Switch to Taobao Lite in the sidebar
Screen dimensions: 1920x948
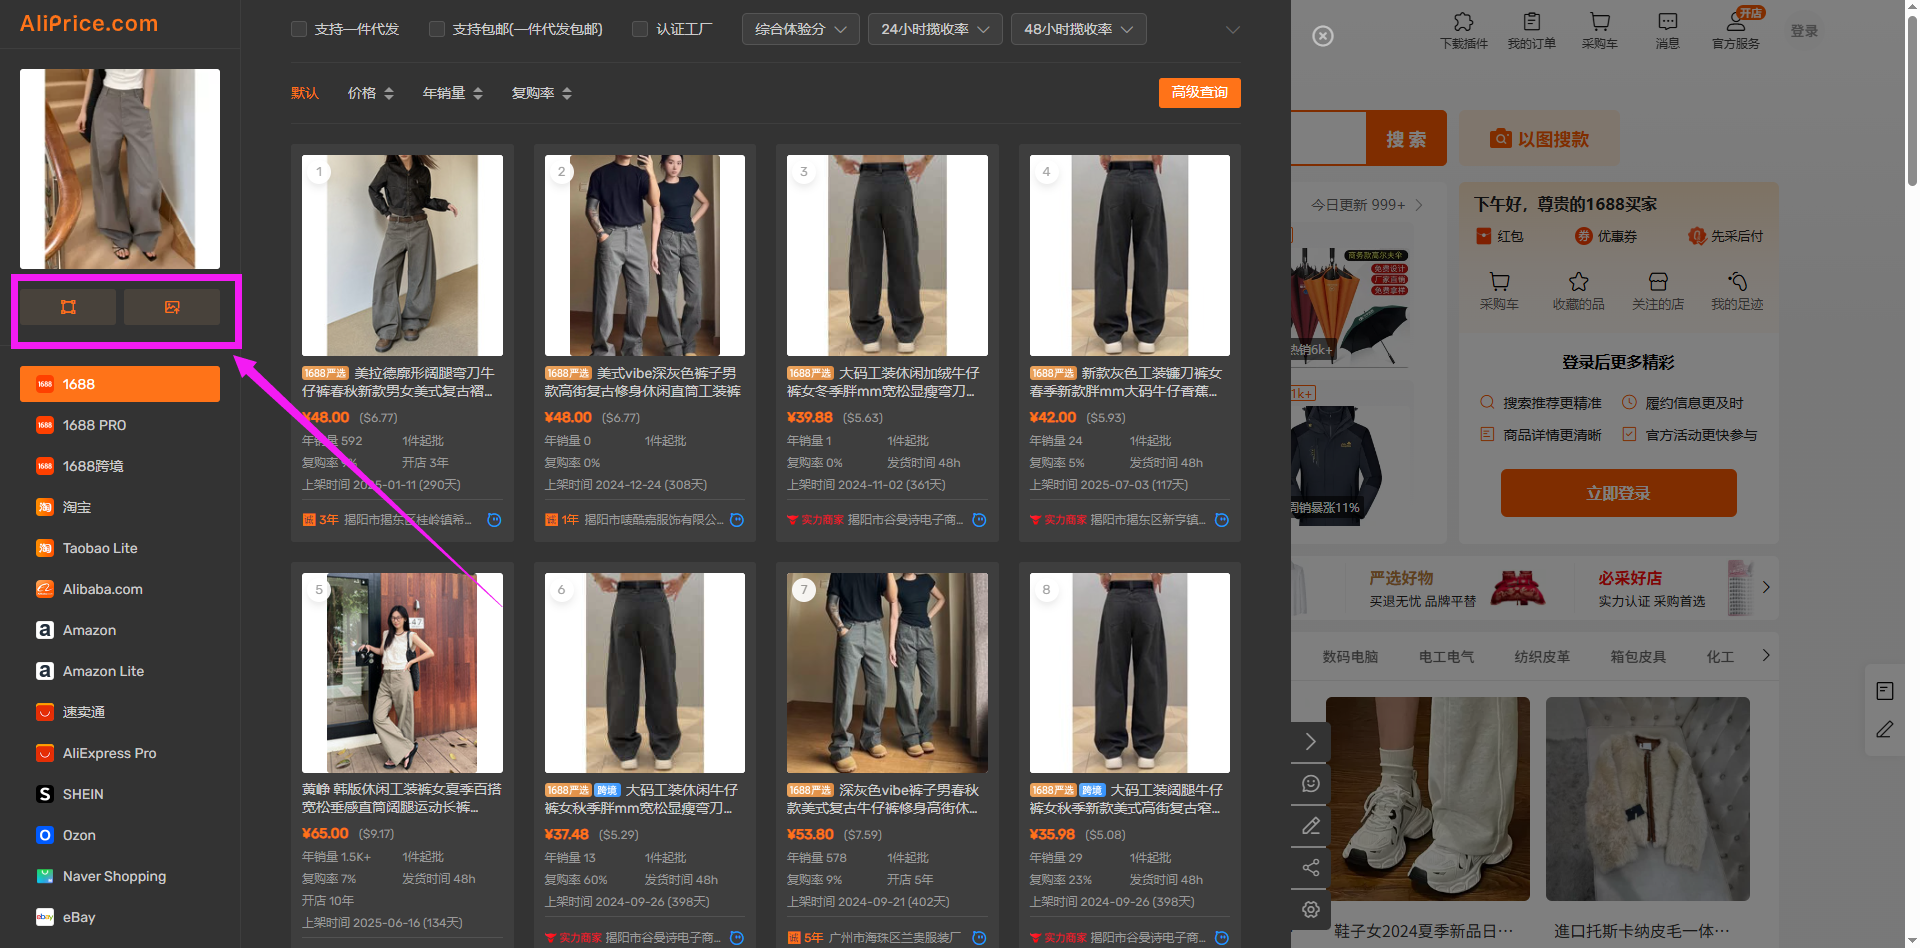tap(100, 548)
